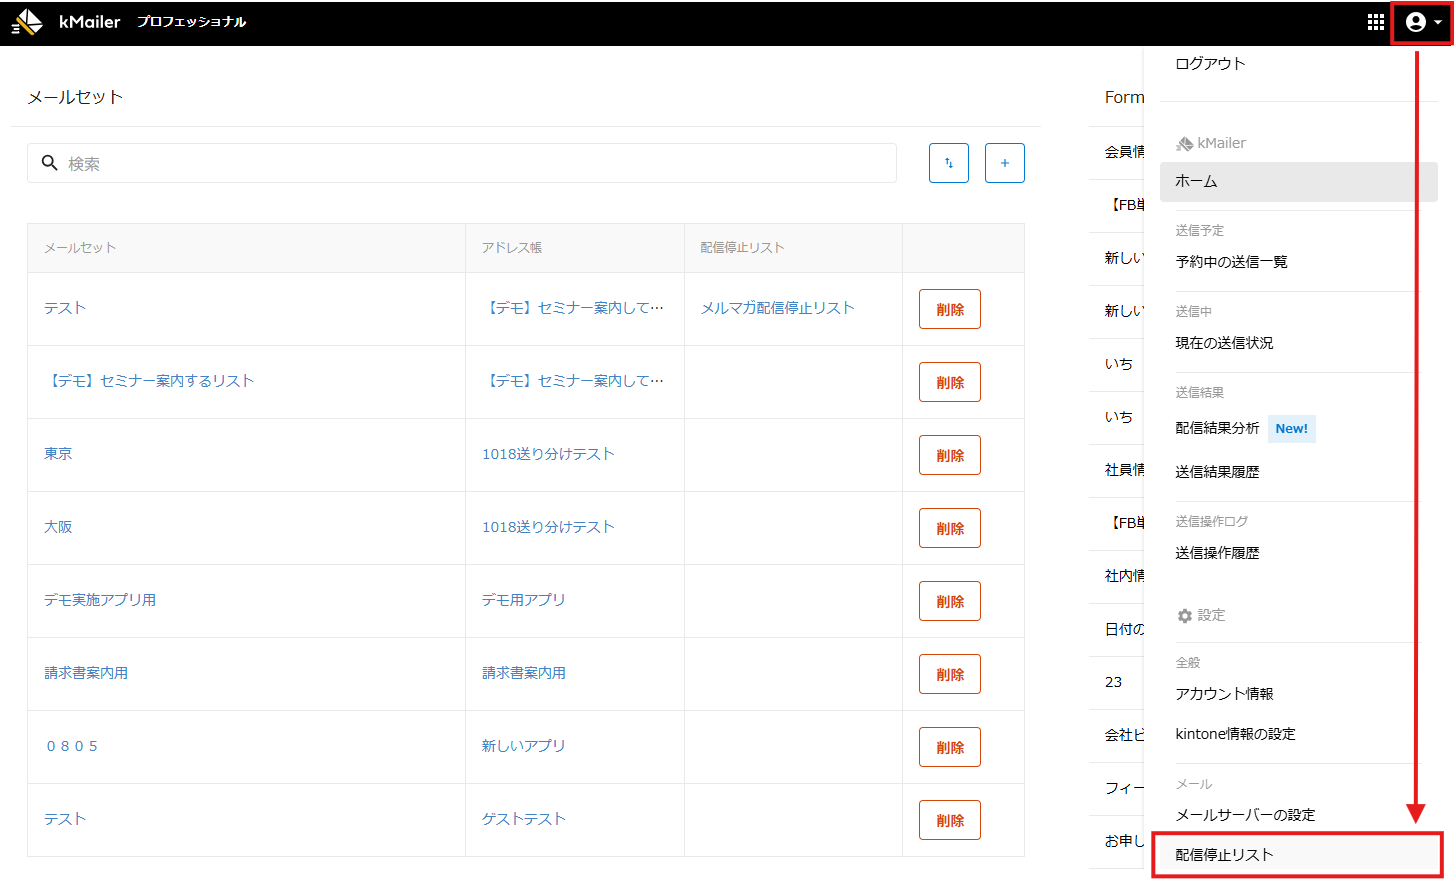Click the メルマガ配信停止リスト link
The image size is (1454, 879).
(x=777, y=308)
